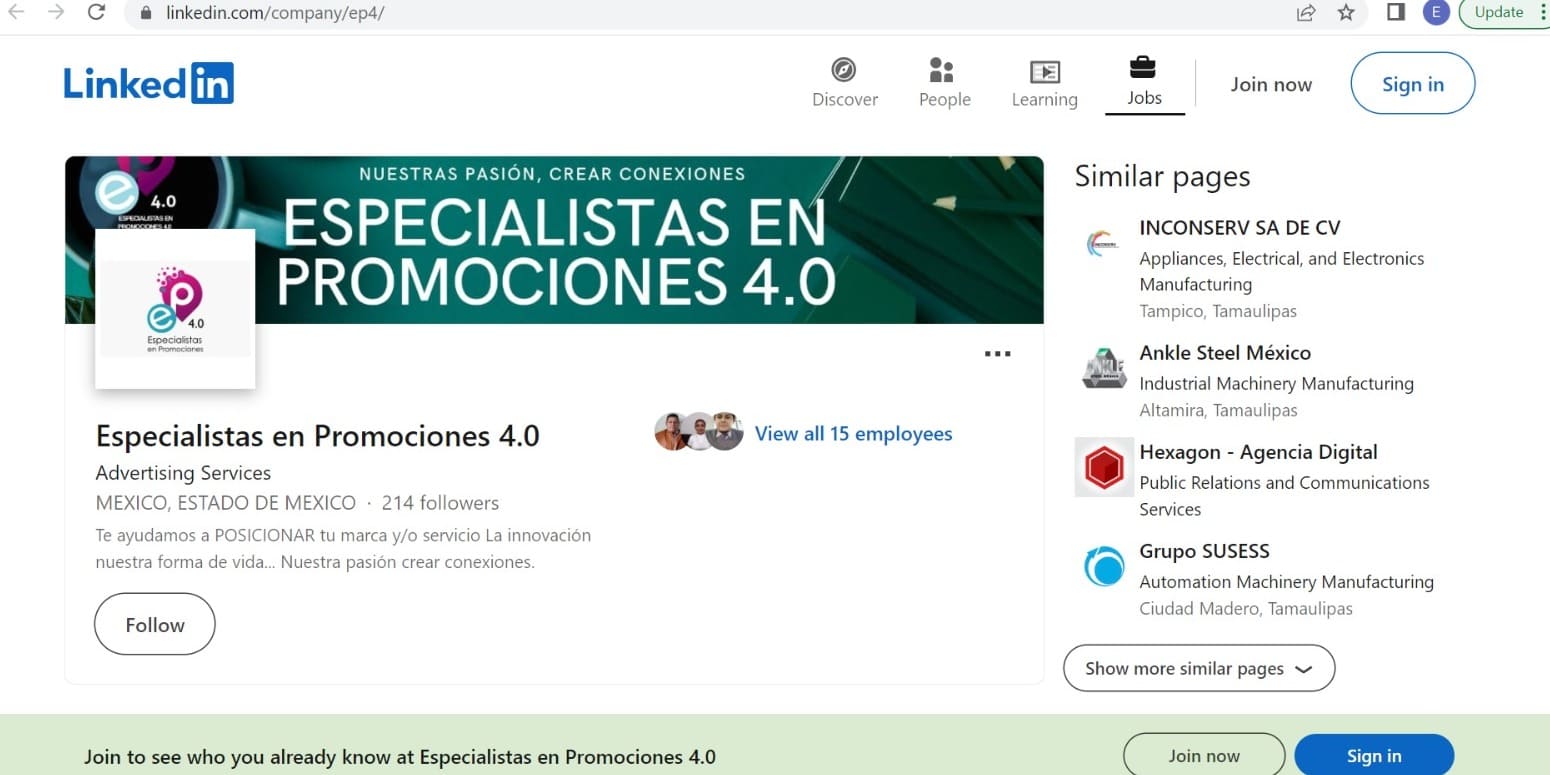
Task: Bookmark this page with the star icon
Action: [x=1346, y=13]
